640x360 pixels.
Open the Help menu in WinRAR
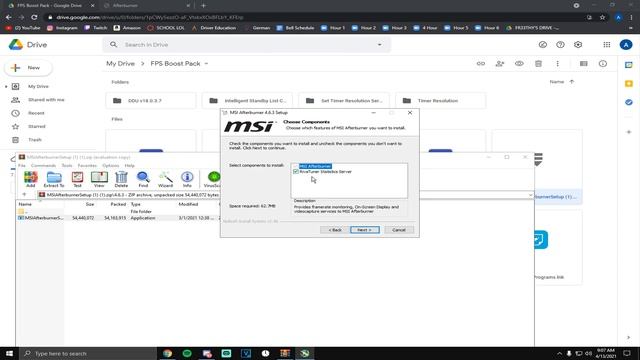point(129,165)
